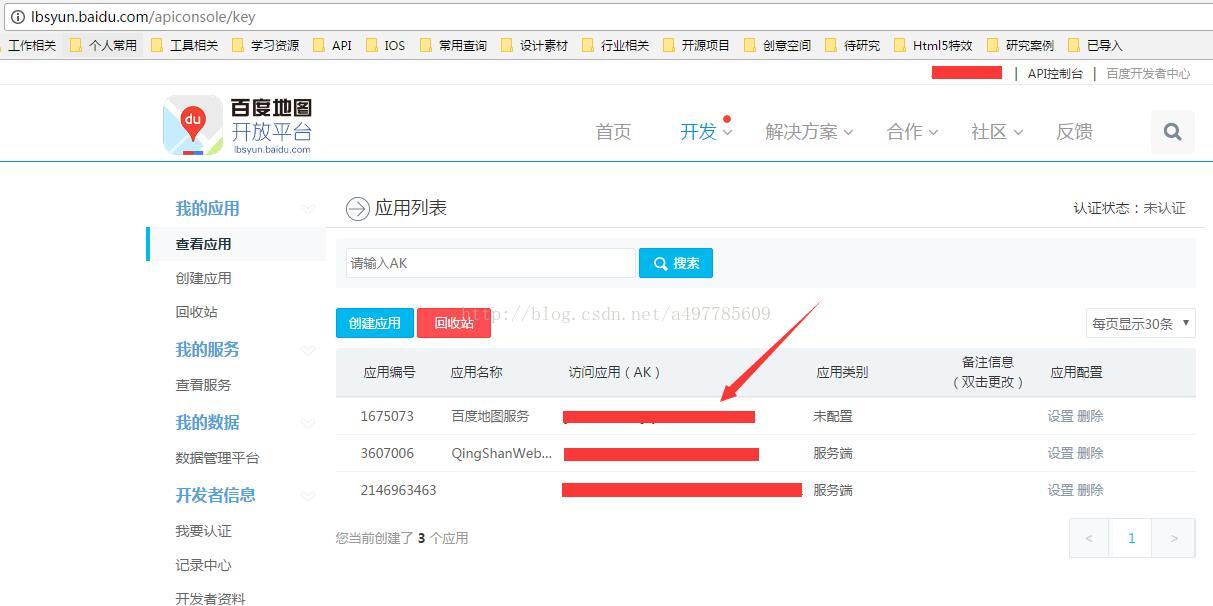
Task: Expand the 合作 navigation menu
Action: 912,131
